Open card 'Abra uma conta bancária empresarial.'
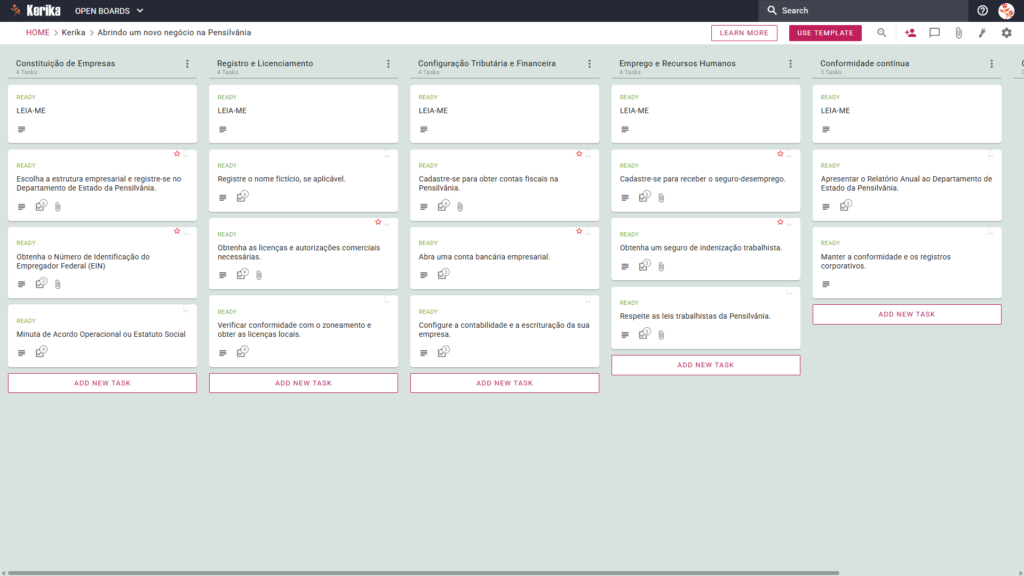This screenshot has height=576, width=1024. click(x=505, y=258)
